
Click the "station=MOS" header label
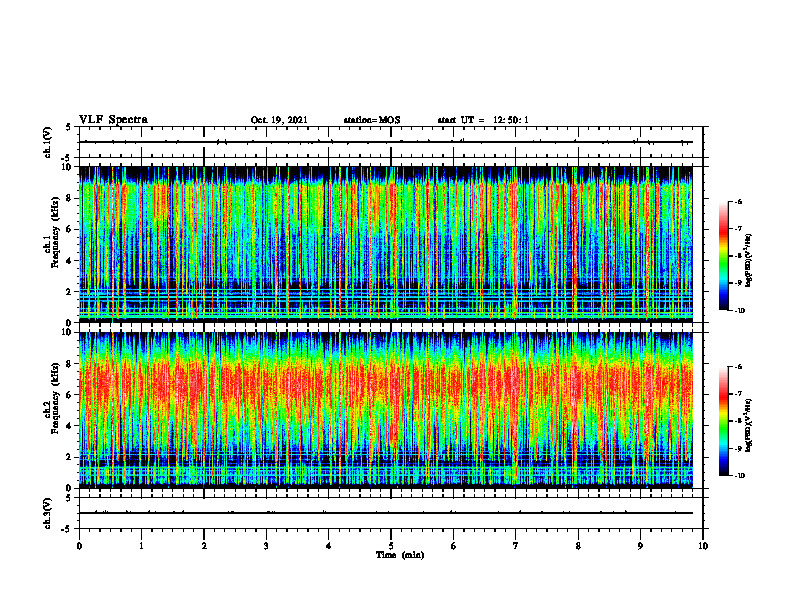[372, 120]
